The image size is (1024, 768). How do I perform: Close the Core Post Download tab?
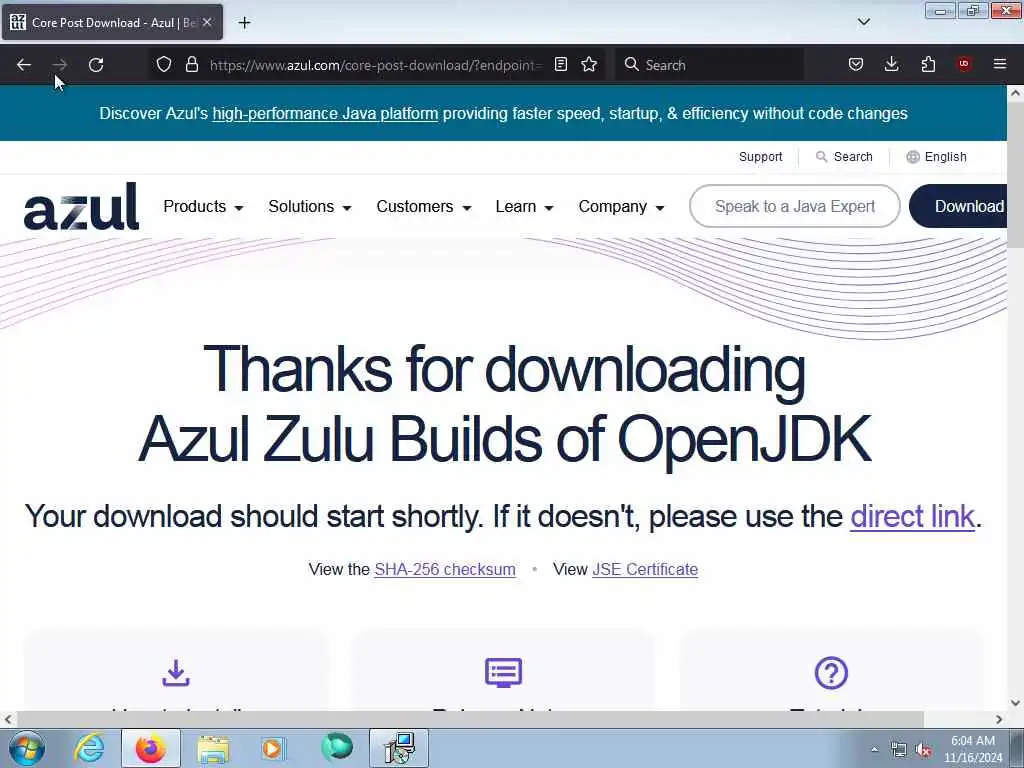click(x=207, y=22)
